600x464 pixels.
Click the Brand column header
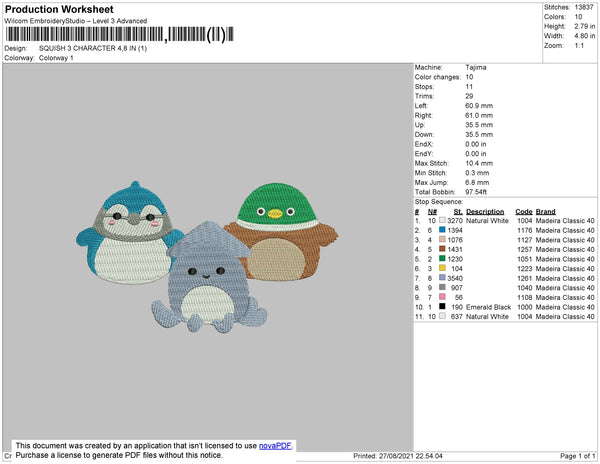tap(545, 212)
